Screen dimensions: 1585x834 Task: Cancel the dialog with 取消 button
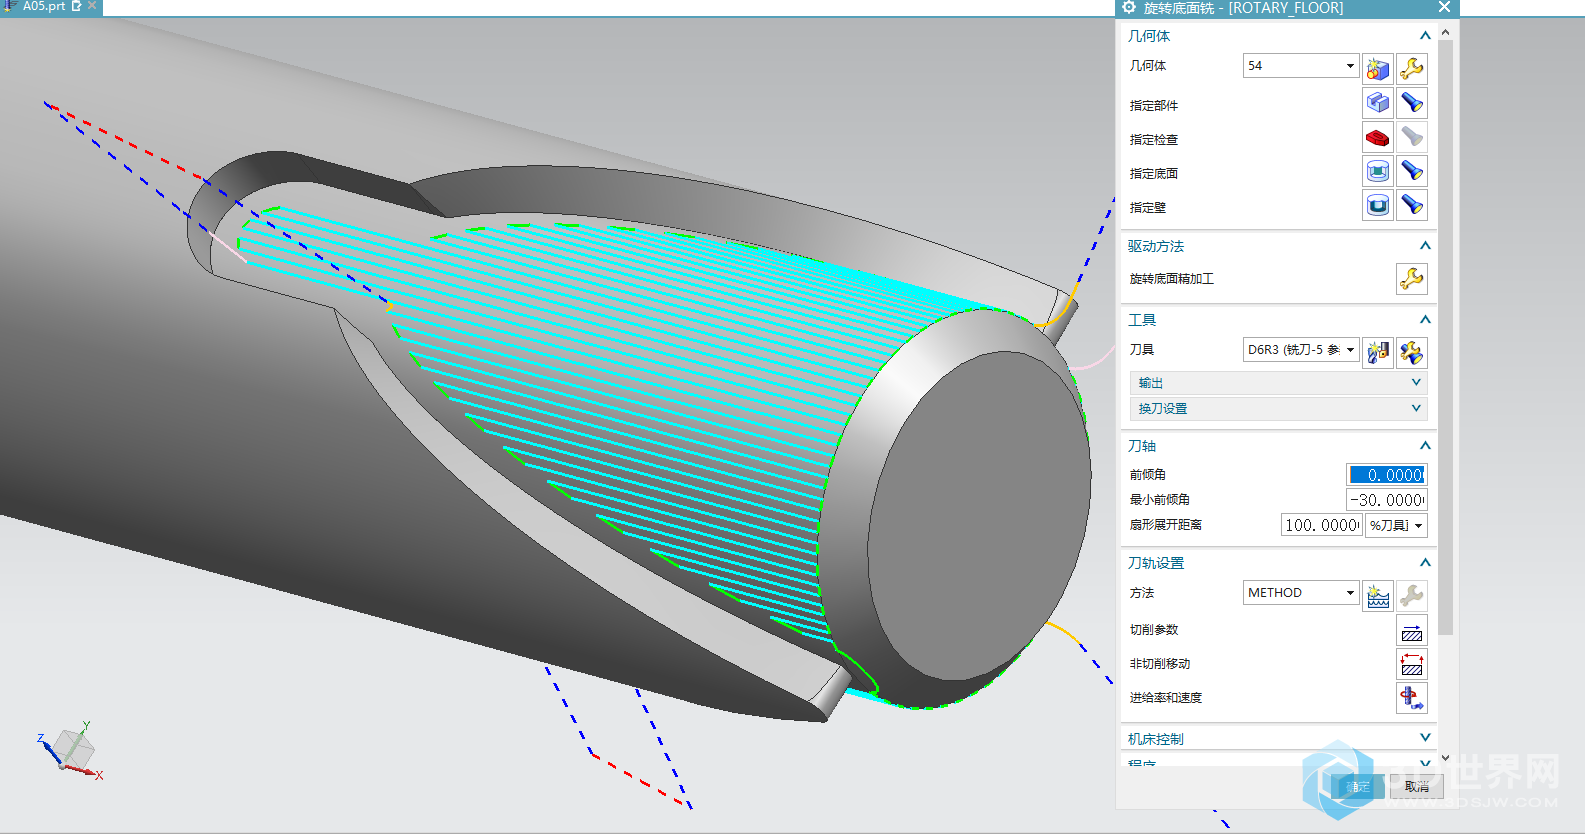(1416, 787)
